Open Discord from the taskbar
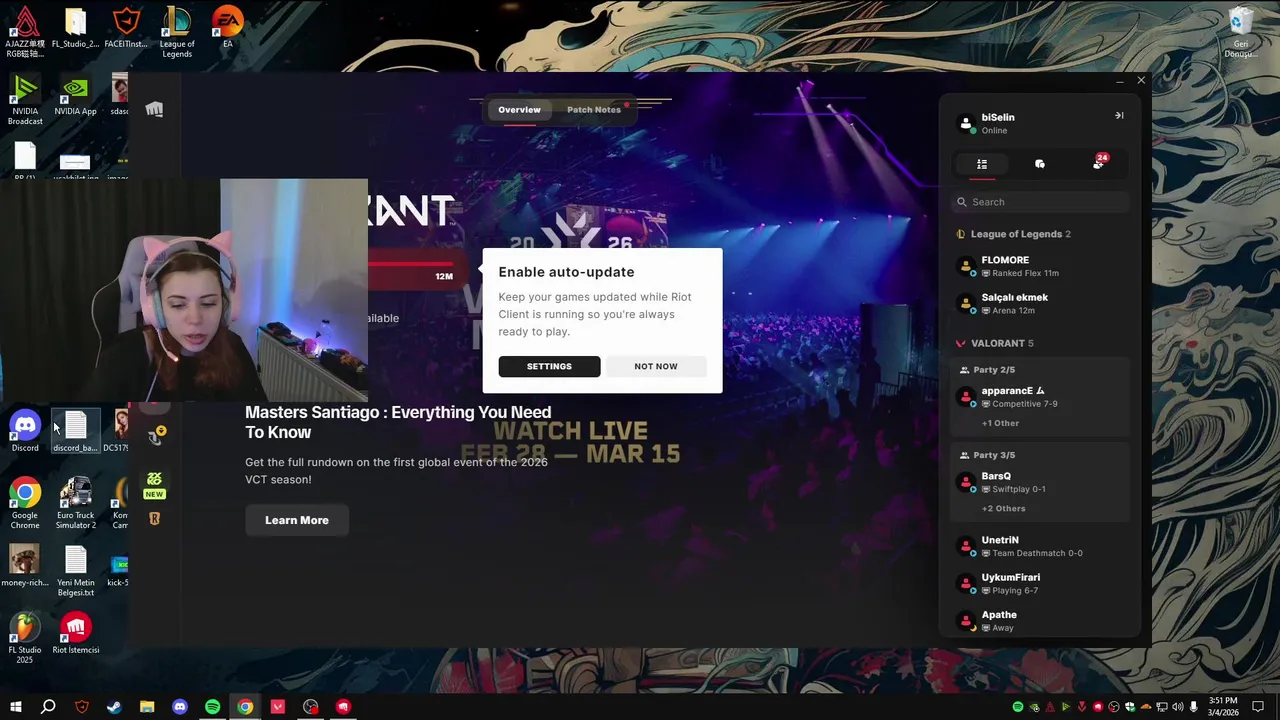 click(180, 707)
